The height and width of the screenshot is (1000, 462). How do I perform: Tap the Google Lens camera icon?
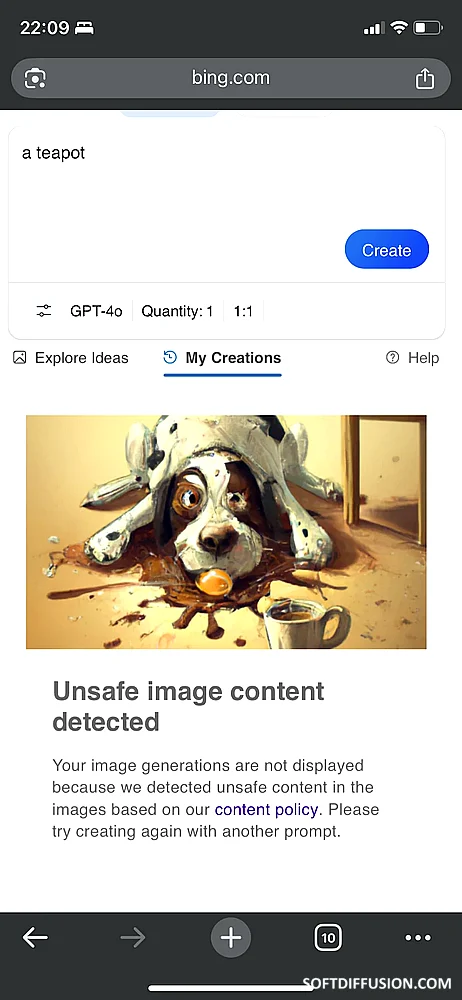click(x=35, y=78)
